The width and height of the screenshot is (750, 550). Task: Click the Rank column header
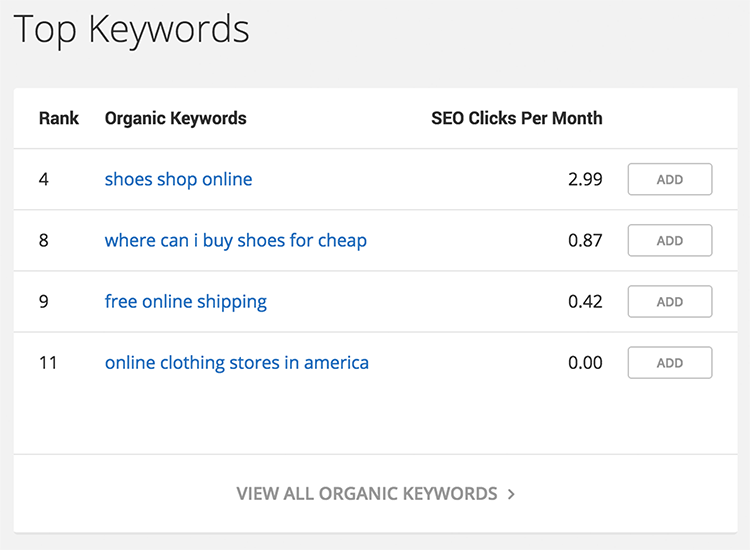(x=59, y=118)
